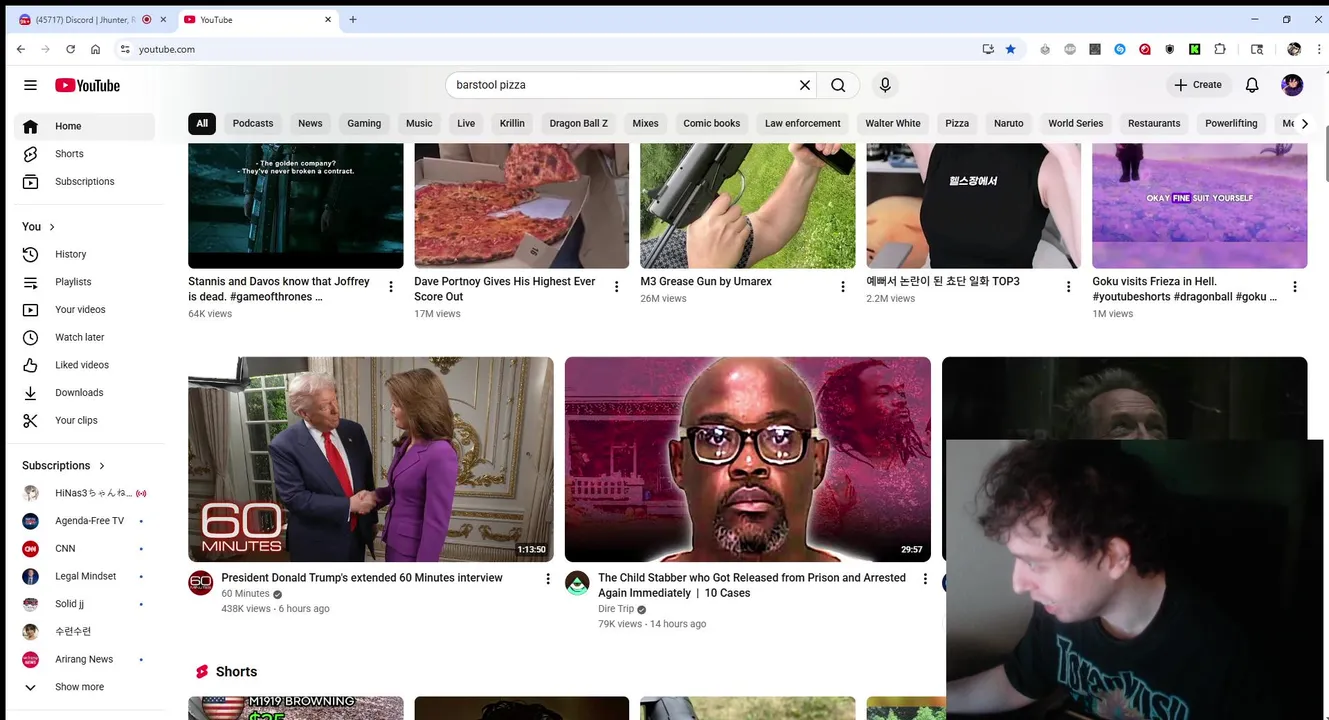Open YouTube notifications bell
Image resolution: width=1329 pixels, height=720 pixels.
[x=1252, y=85]
